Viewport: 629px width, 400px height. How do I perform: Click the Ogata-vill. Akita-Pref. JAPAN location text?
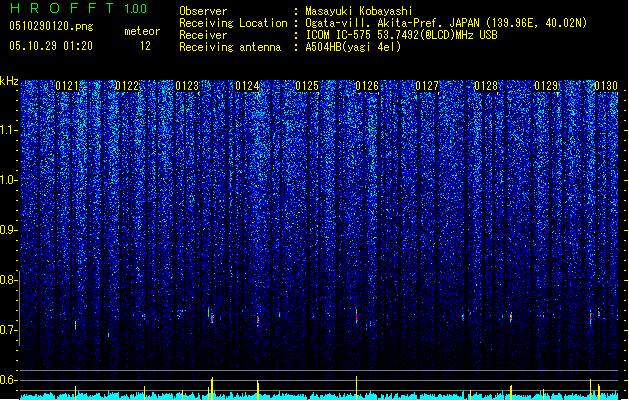pos(446,23)
